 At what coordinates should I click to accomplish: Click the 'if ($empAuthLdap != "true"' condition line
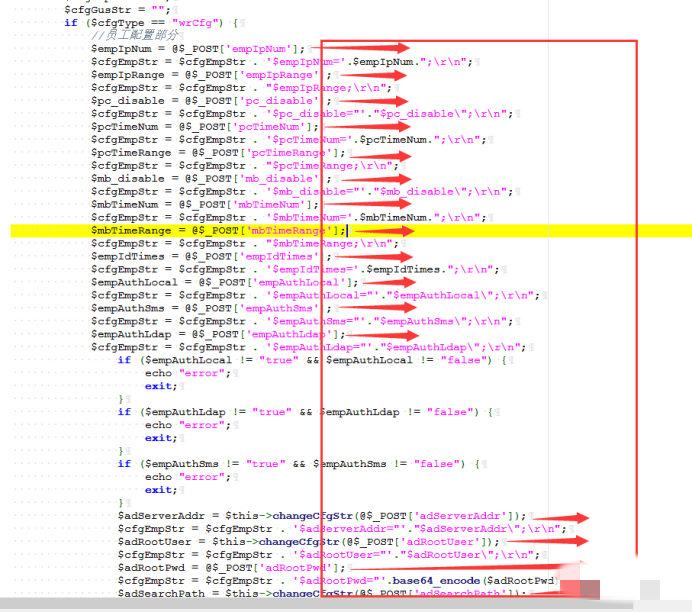[305, 413]
